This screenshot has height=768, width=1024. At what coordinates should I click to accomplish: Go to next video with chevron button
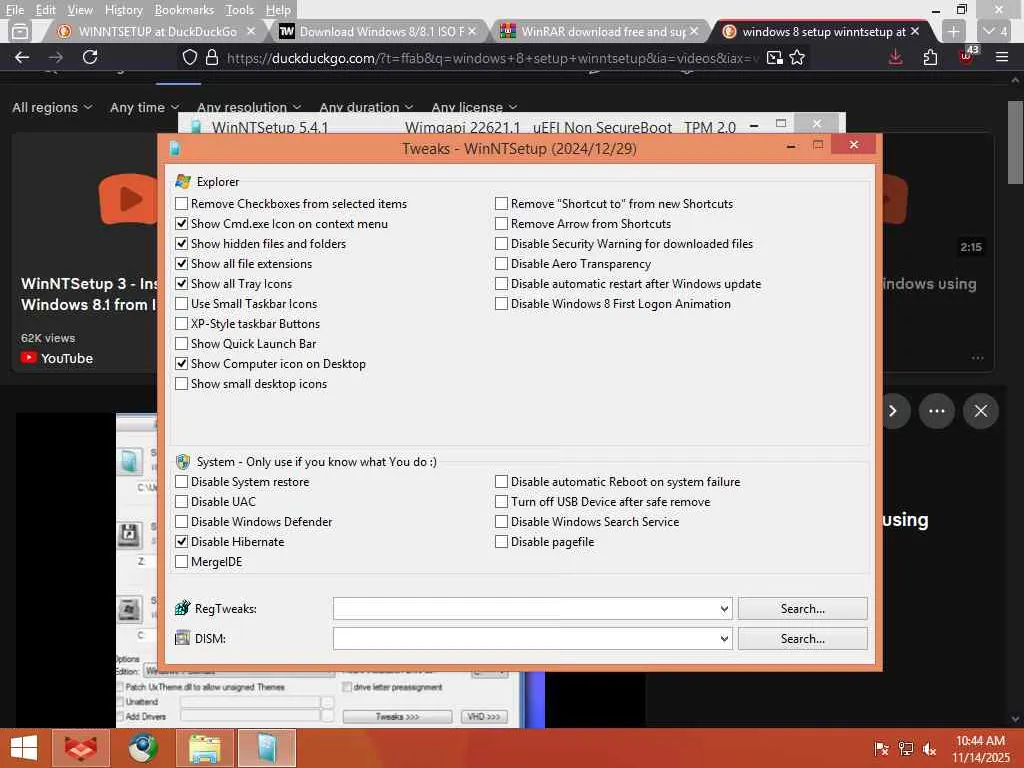(x=893, y=411)
